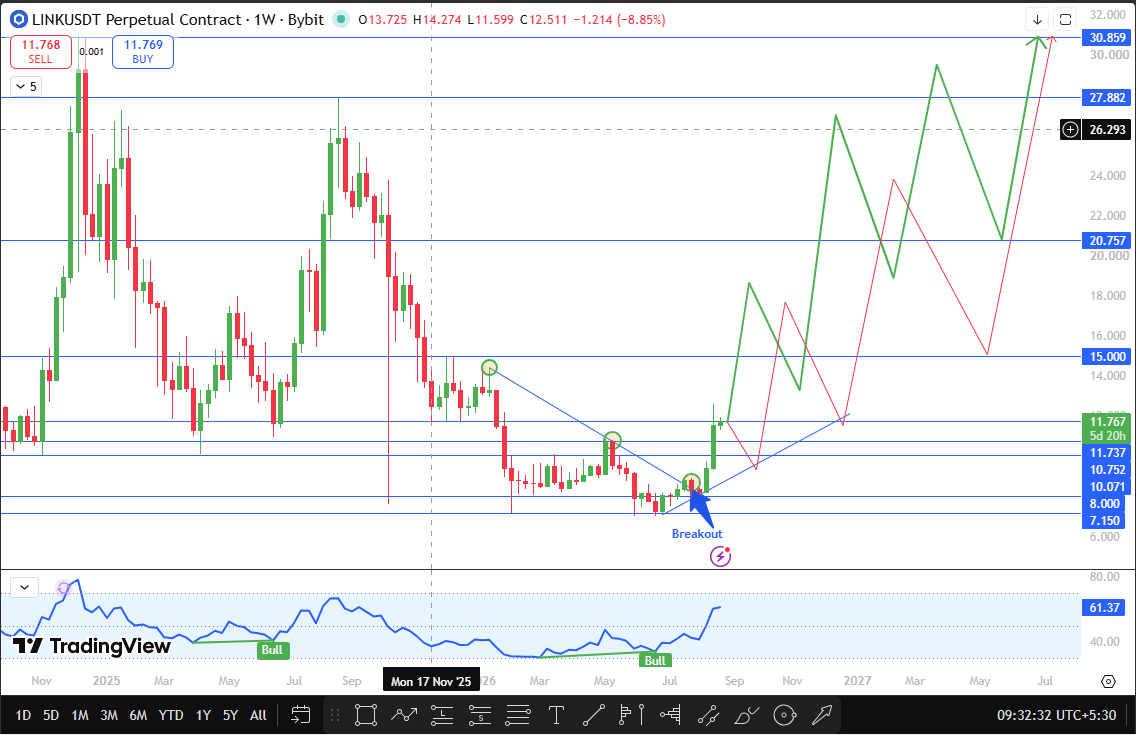Screen dimensions: 1136x735
Task: Select the horizontal lines drawing tool
Action: [x=518, y=715]
